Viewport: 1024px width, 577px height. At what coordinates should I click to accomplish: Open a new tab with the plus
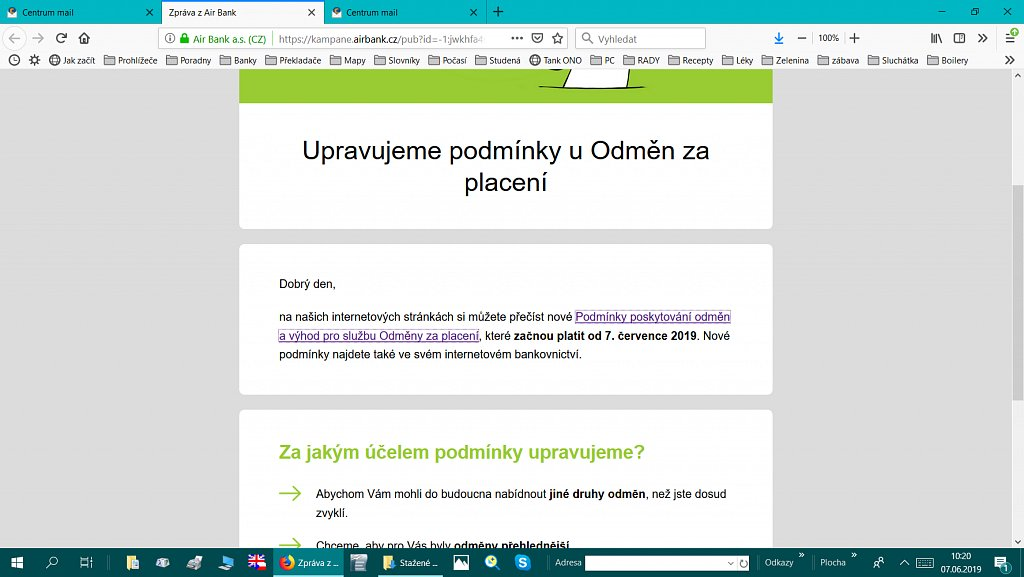(x=498, y=12)
